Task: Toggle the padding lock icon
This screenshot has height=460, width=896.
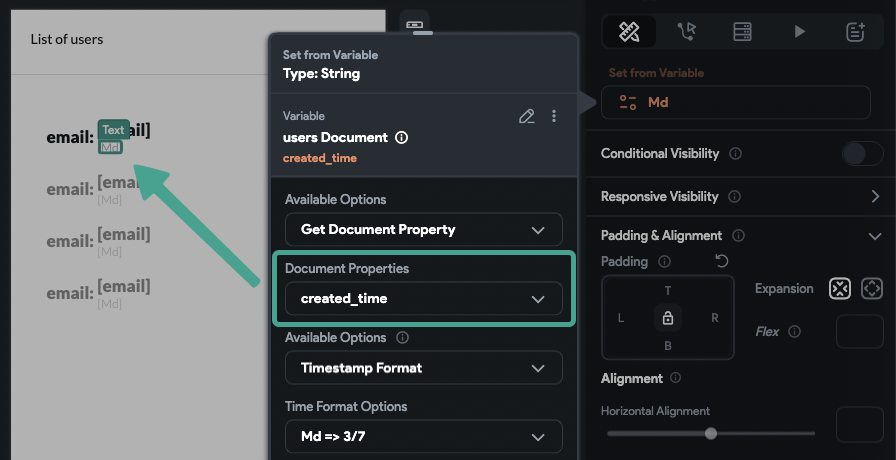Action: pos(667,318)
